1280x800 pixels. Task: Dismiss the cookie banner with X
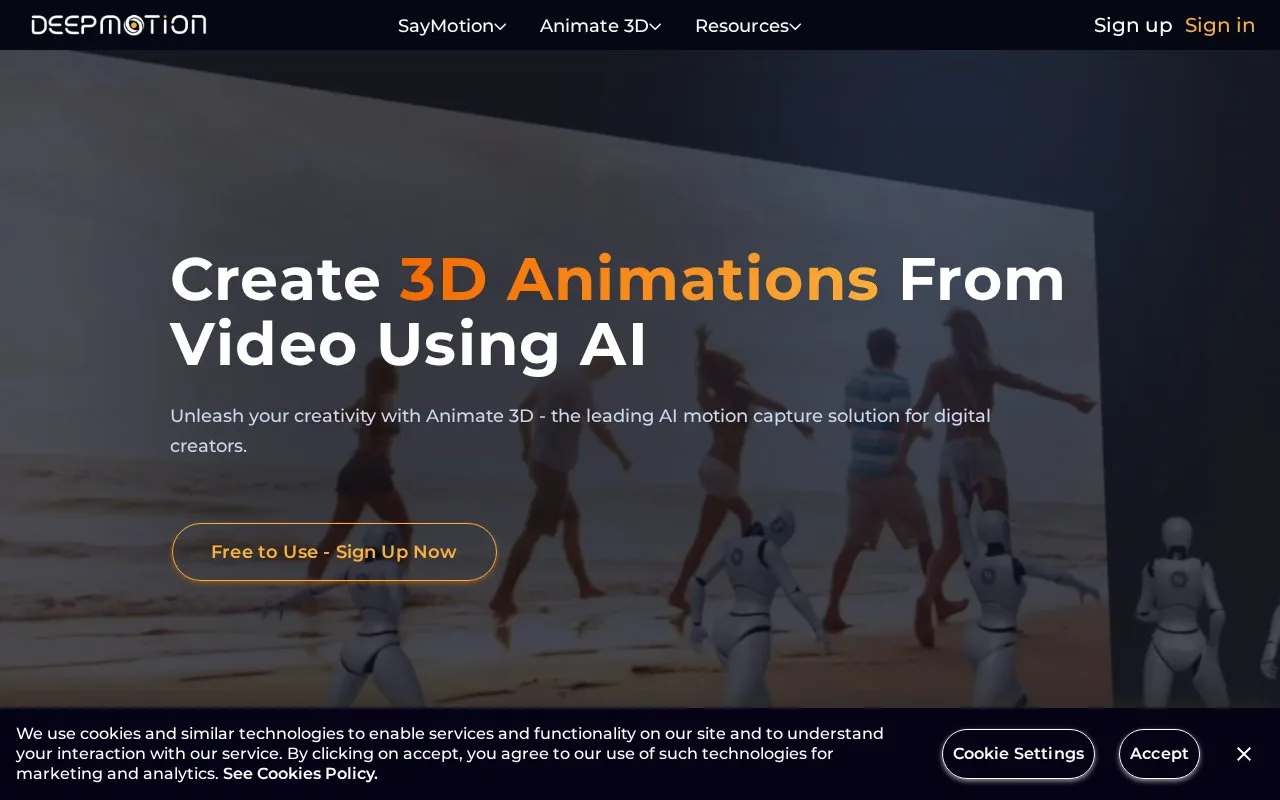pos(1244,754)
